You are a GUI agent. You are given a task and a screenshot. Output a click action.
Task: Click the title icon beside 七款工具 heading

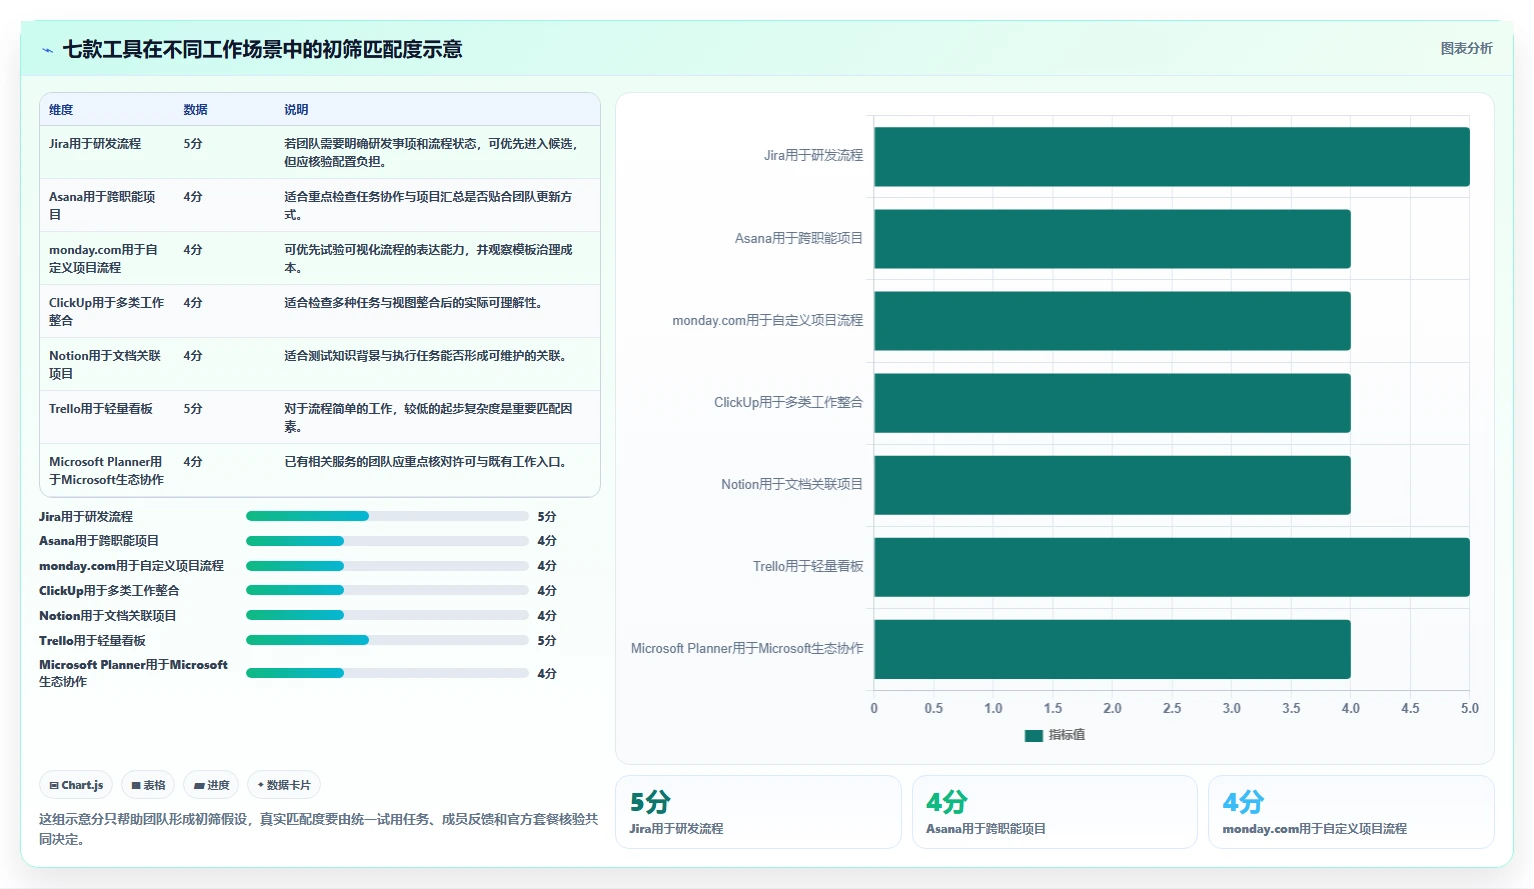click(x=47, y=50)
